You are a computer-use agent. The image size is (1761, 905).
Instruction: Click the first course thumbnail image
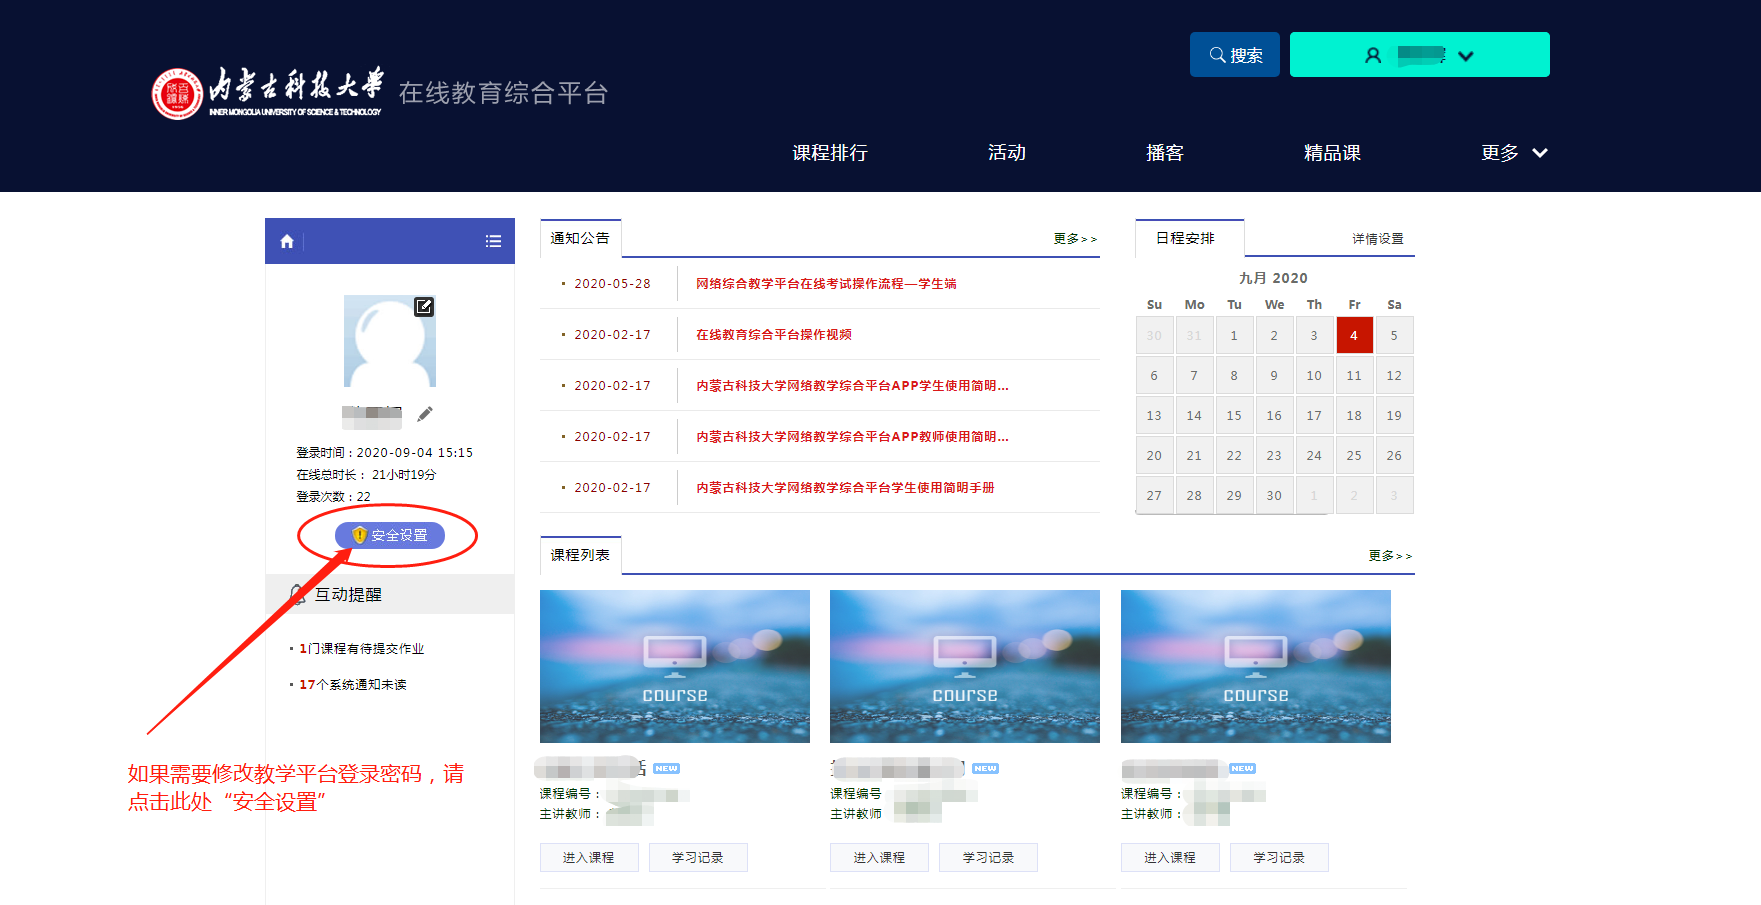(x=675, y=666)
